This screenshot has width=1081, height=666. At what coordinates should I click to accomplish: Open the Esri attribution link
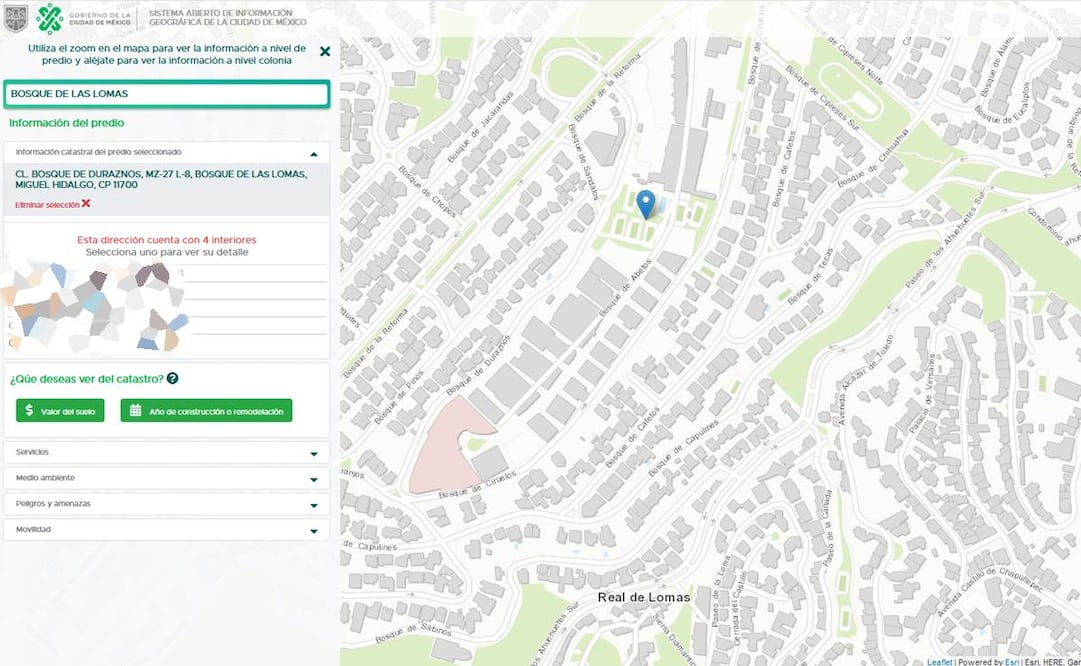click(x=1011, y=661)
